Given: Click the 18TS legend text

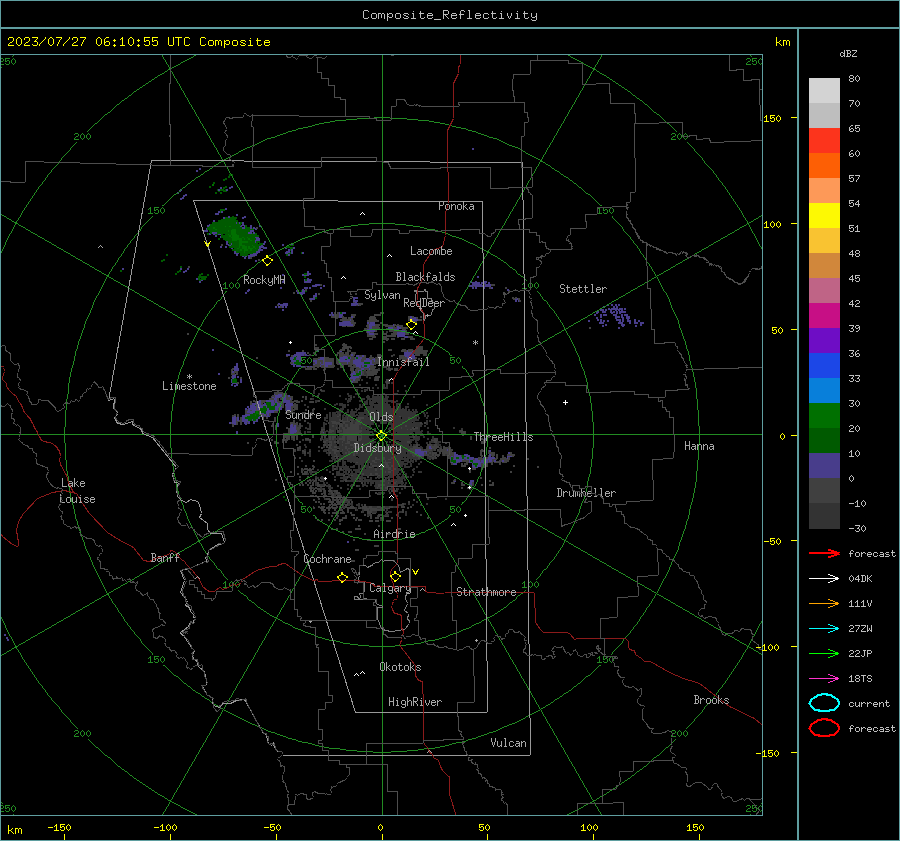Looking at the screenshot, I should (860, 679).
